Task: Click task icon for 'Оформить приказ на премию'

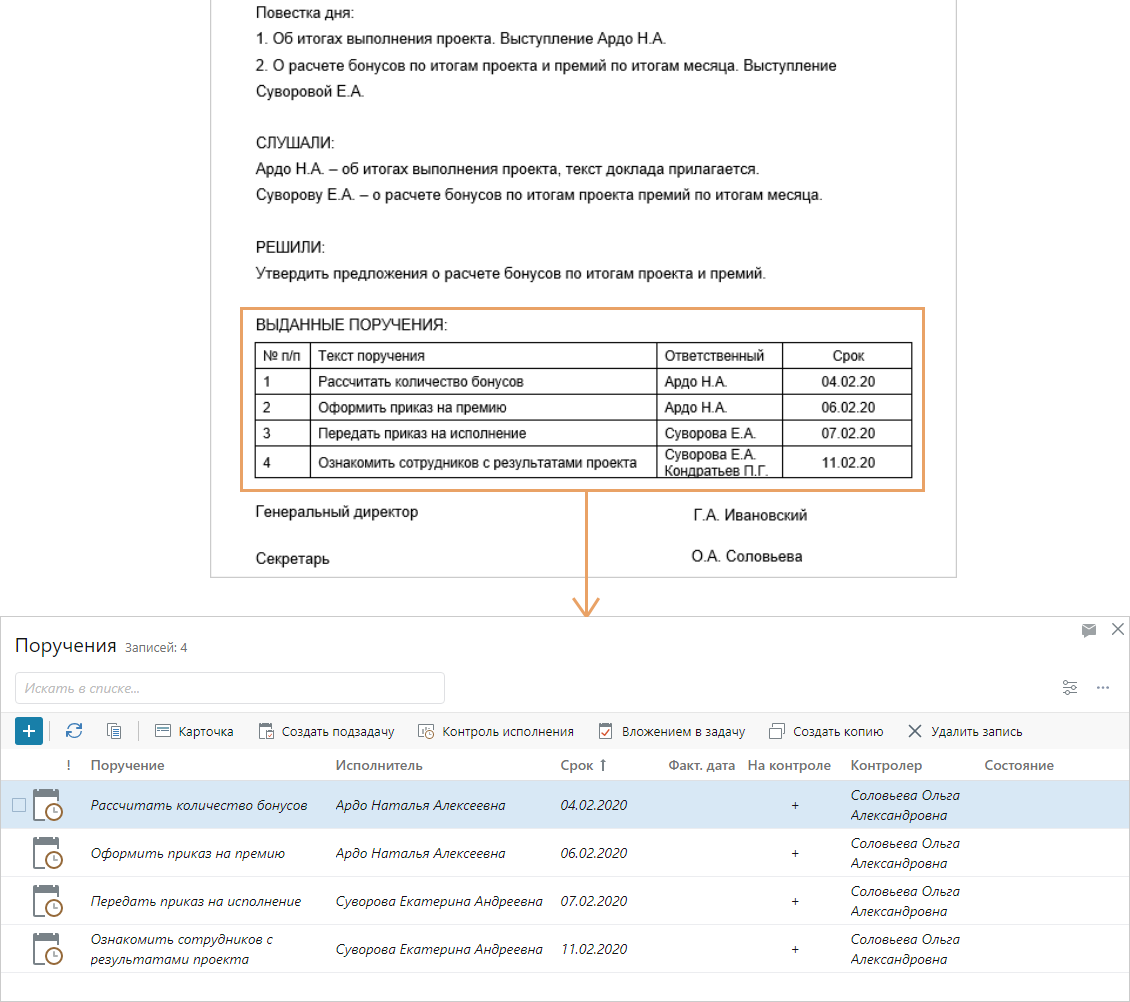Action: click(47, 853)
